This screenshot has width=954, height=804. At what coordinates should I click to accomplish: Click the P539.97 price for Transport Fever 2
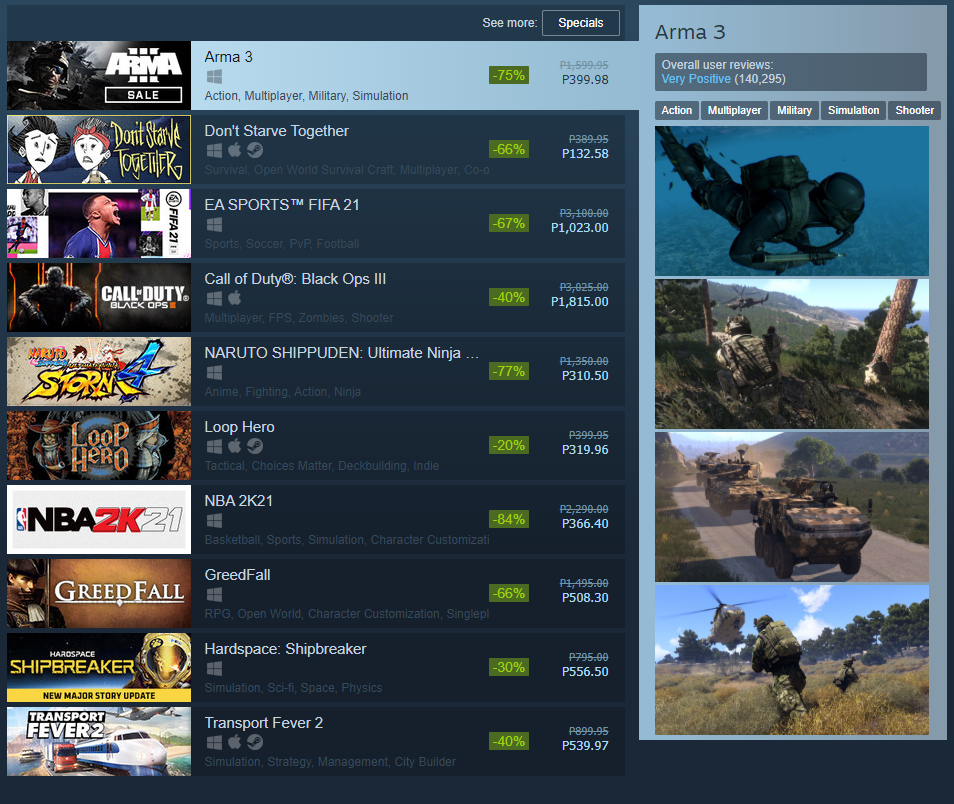tap(585, 746)
